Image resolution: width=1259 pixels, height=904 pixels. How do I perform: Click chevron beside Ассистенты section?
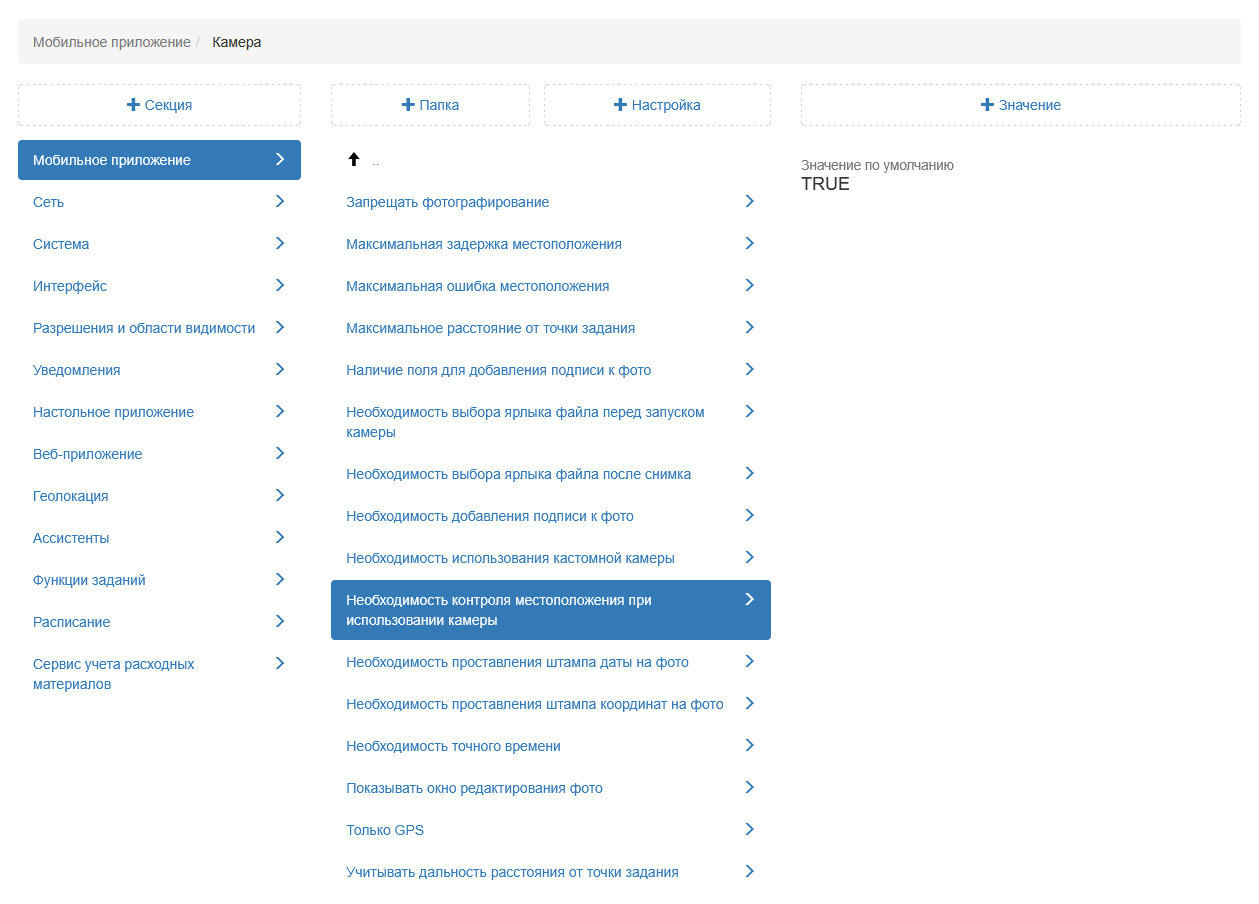click(280, 538)
